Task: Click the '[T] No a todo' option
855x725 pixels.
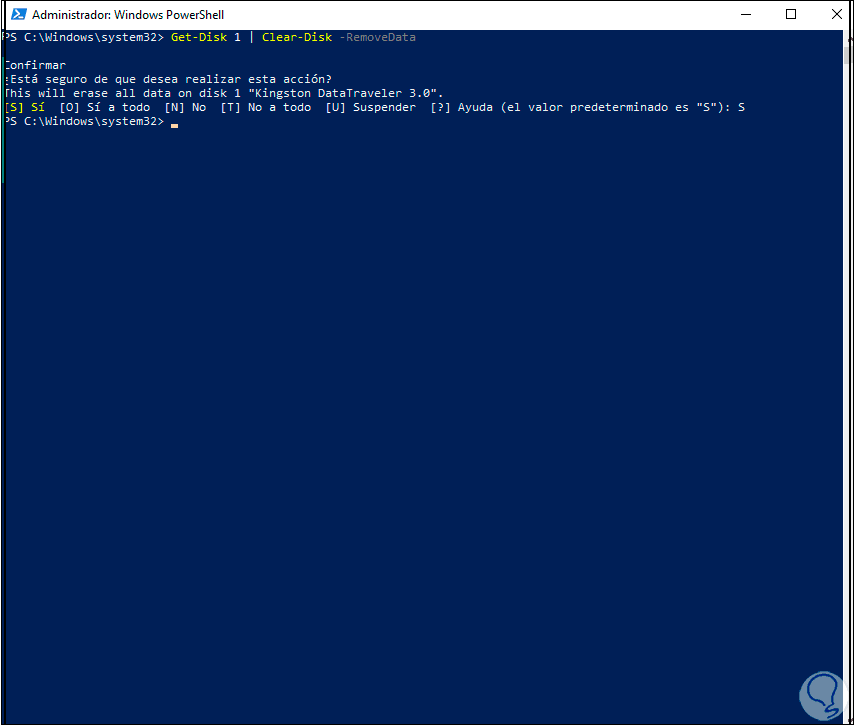Action: [x=265, y=107]
